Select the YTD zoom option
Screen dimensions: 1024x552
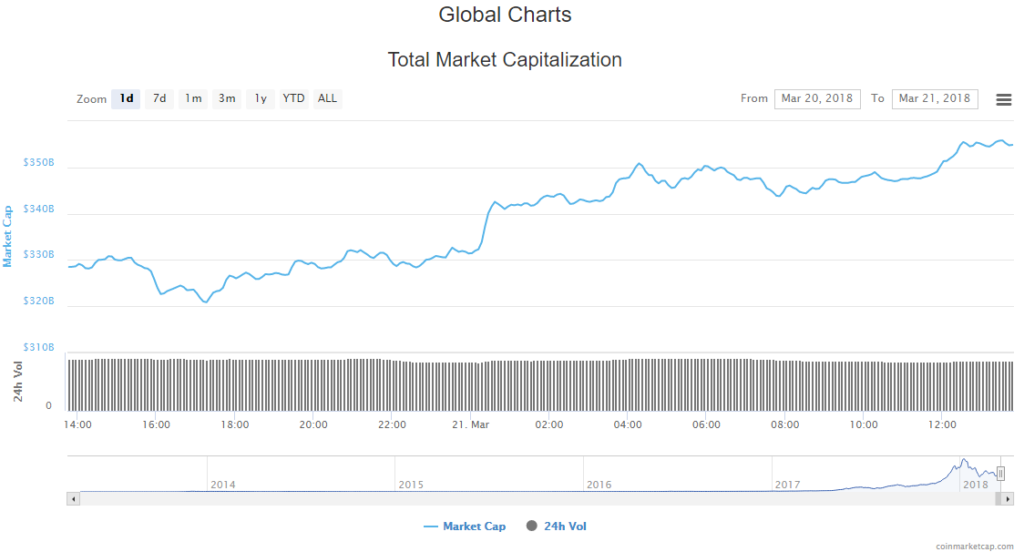click(293, 98)
